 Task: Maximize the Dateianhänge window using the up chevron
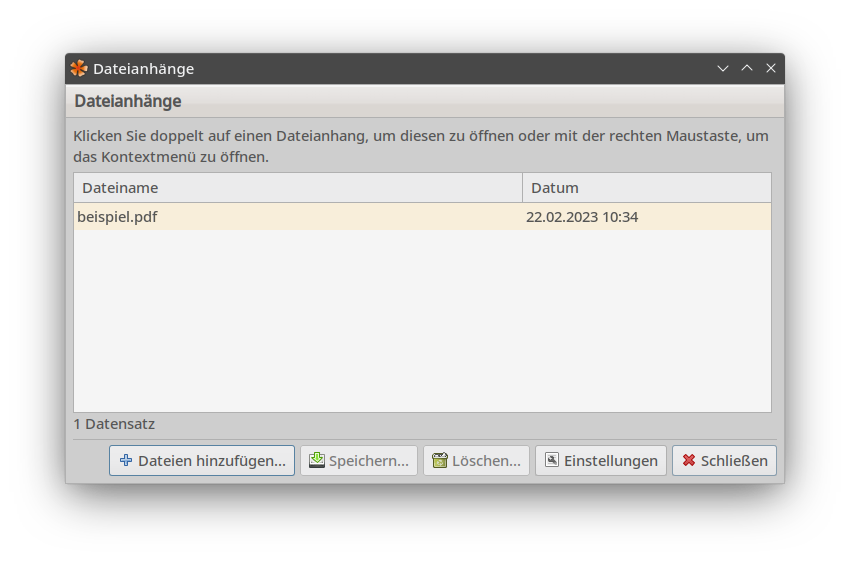[747, 68]
